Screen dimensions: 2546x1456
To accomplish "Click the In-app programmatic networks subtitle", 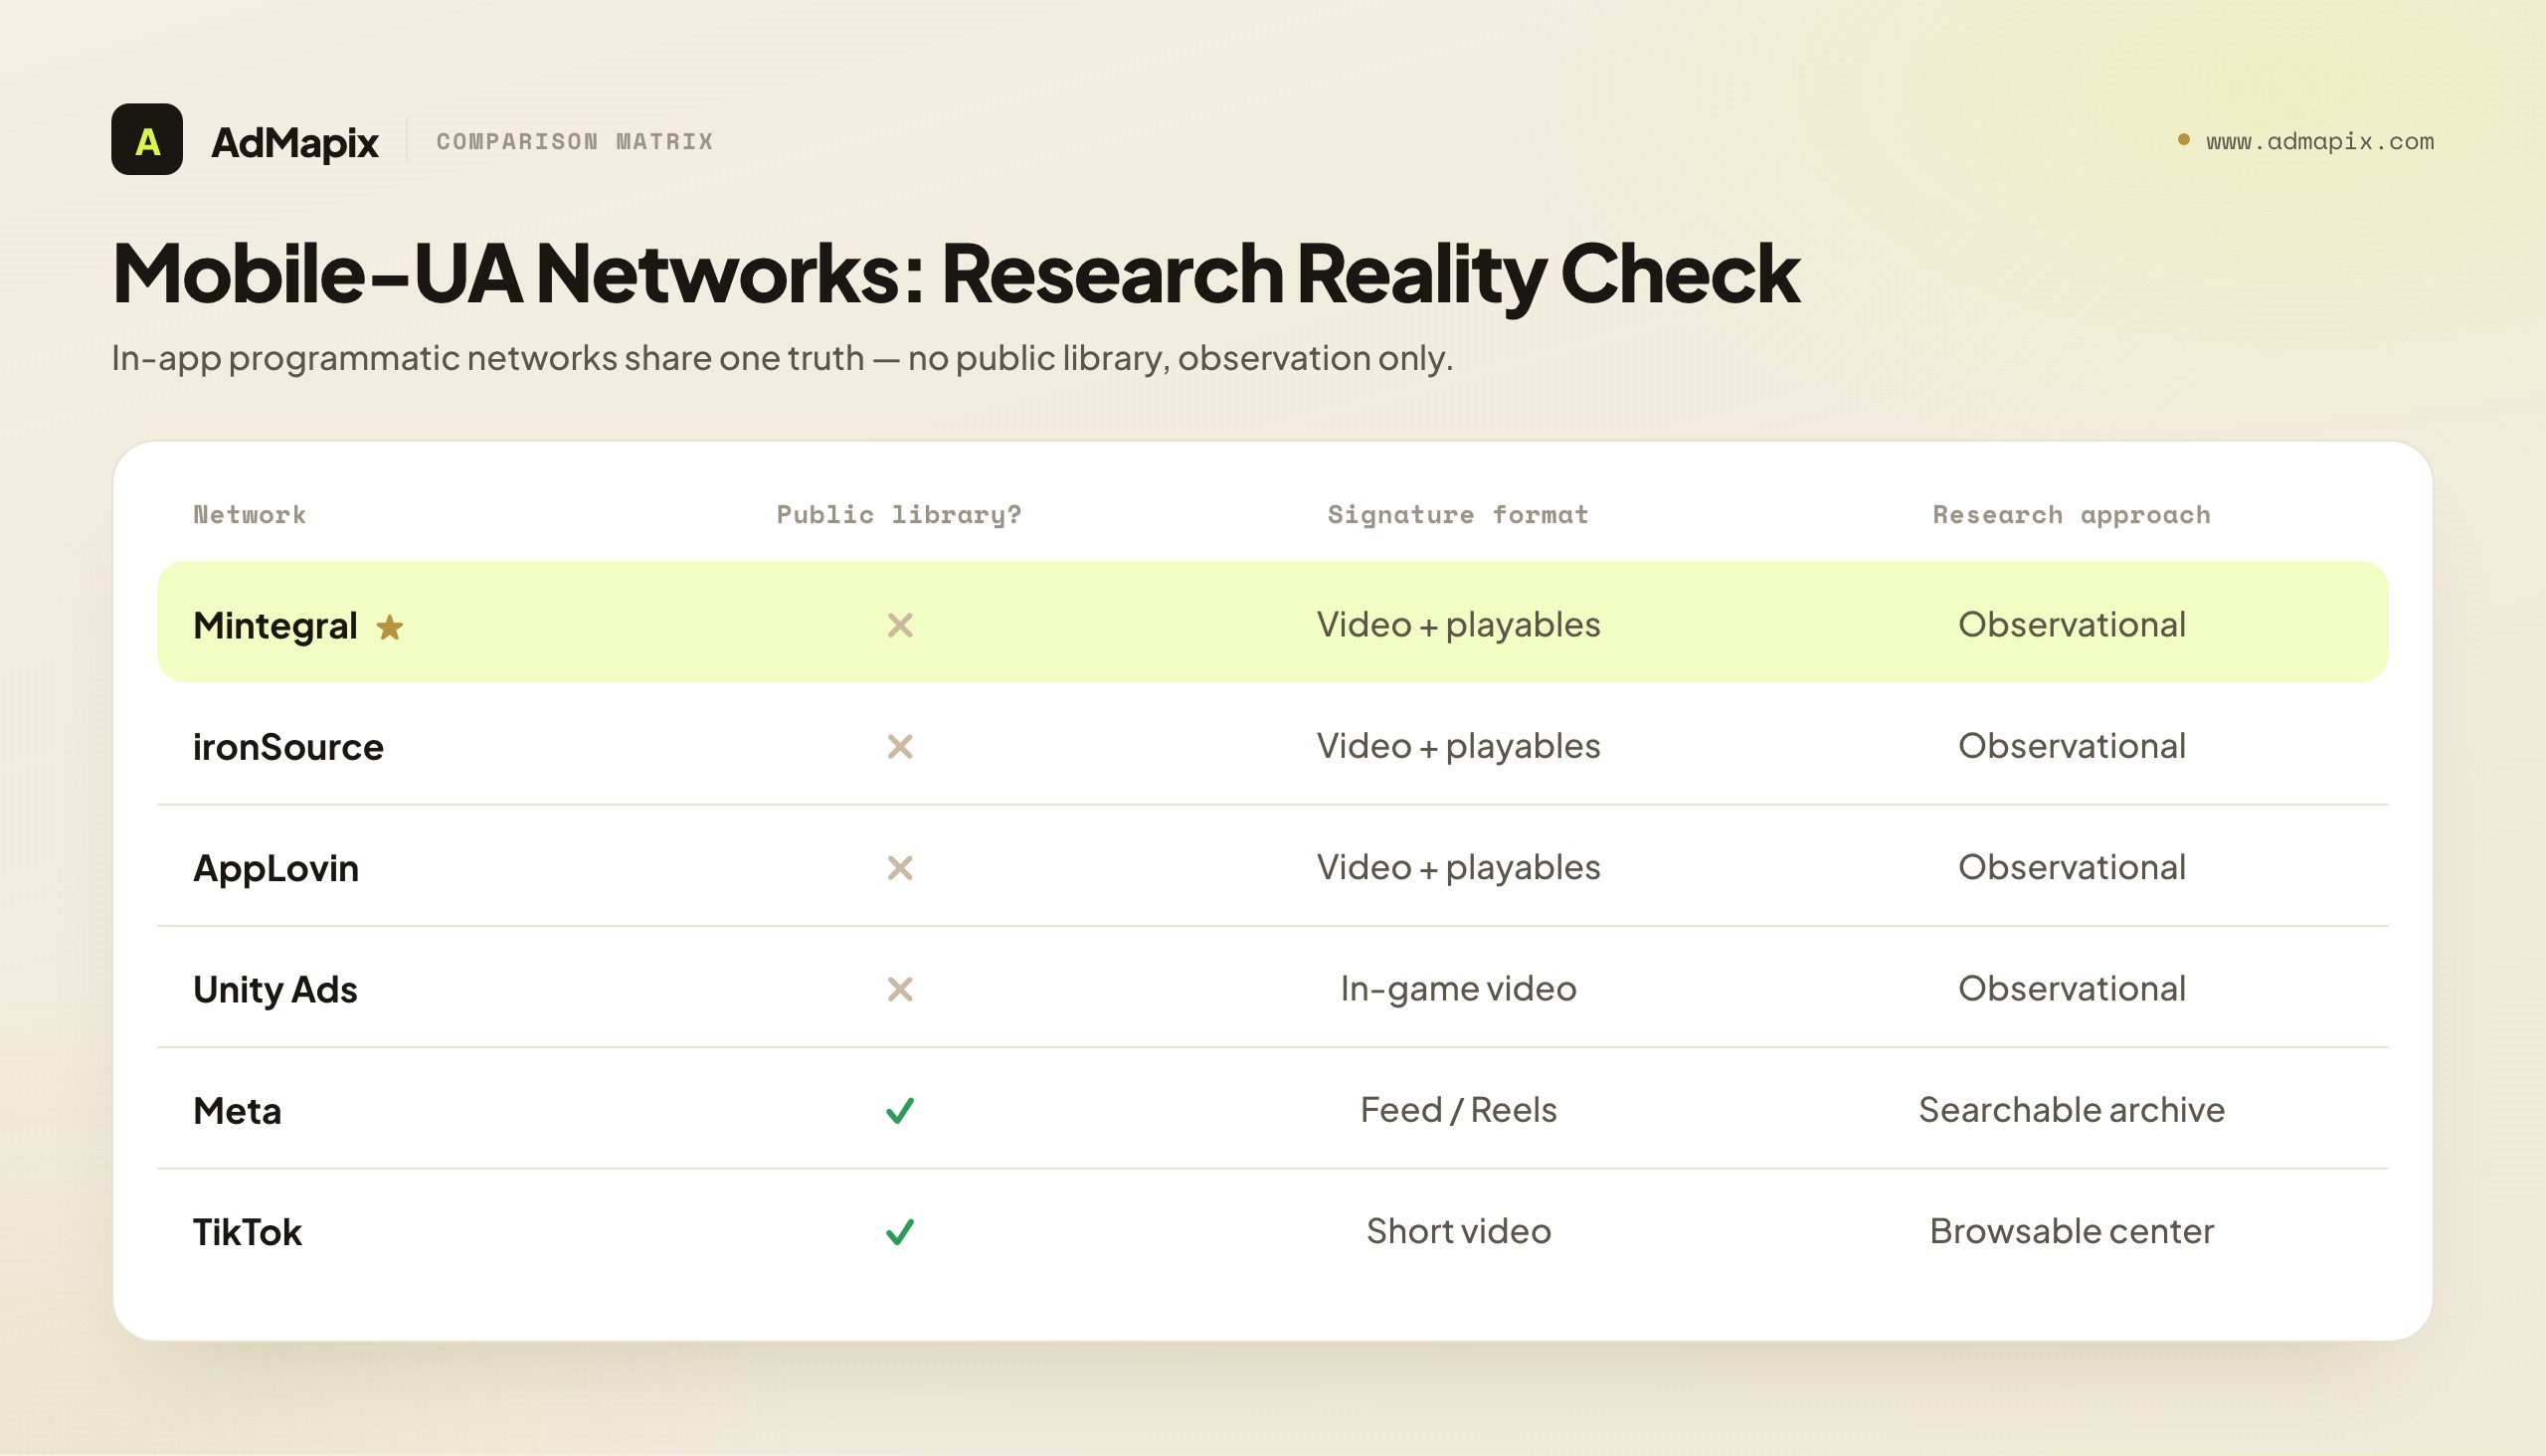I will pyautogui.click(x=782, y=358).
